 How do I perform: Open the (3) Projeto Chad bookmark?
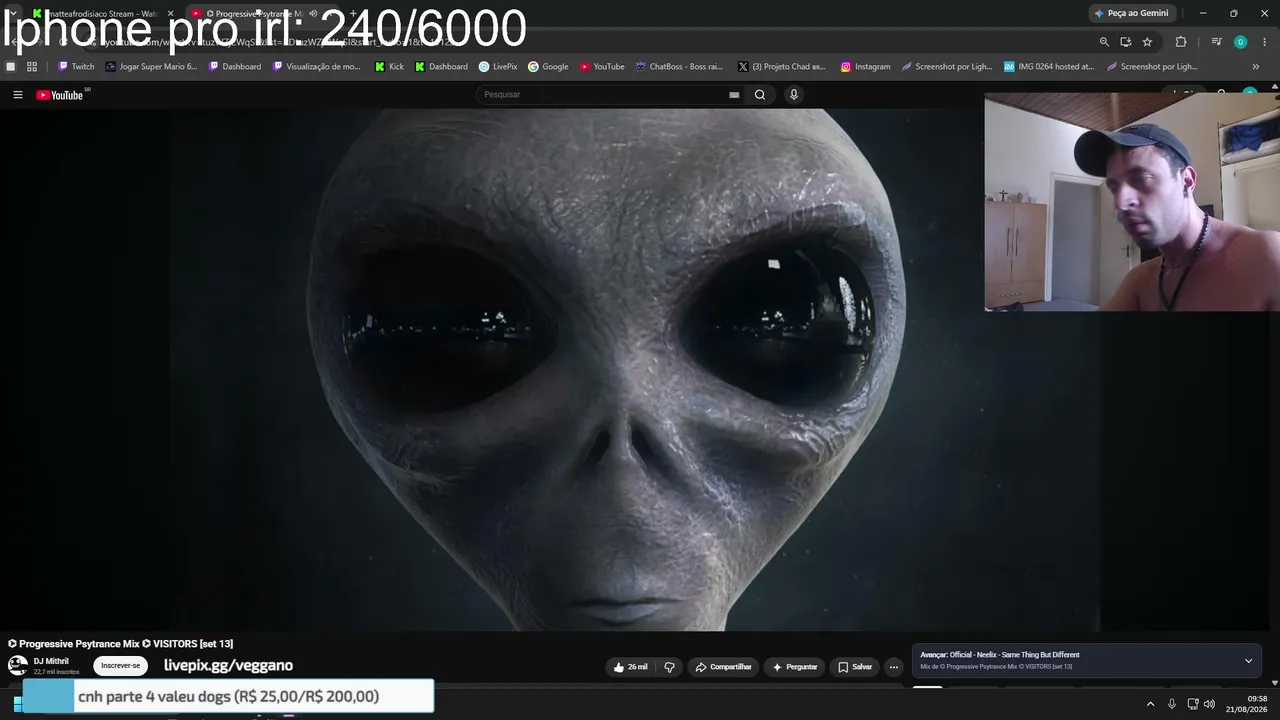click(781, 67)
